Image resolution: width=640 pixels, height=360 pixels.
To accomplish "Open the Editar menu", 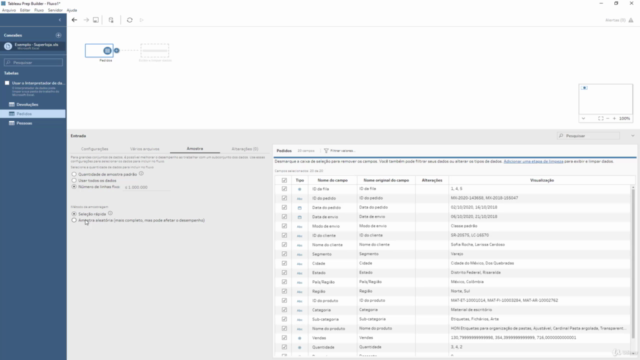I will point(25,10).
